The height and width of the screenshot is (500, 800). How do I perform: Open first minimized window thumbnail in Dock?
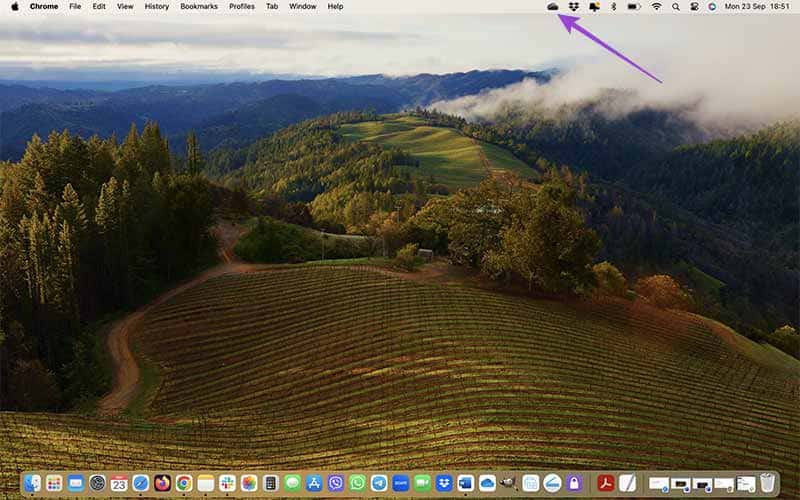click(659, 483)
